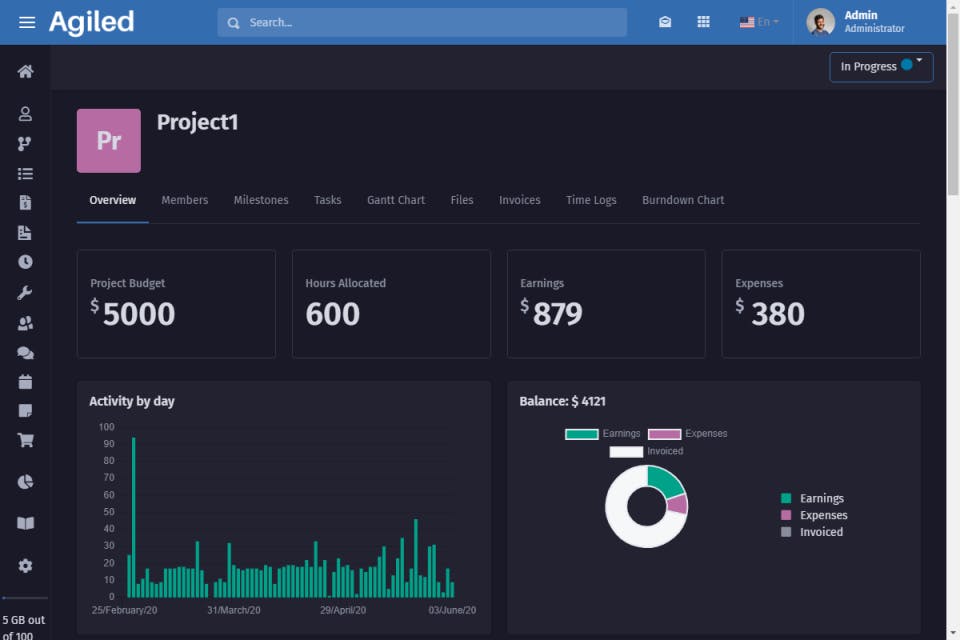Go to Home via the sidebar house icon

[x=25, y=71]
